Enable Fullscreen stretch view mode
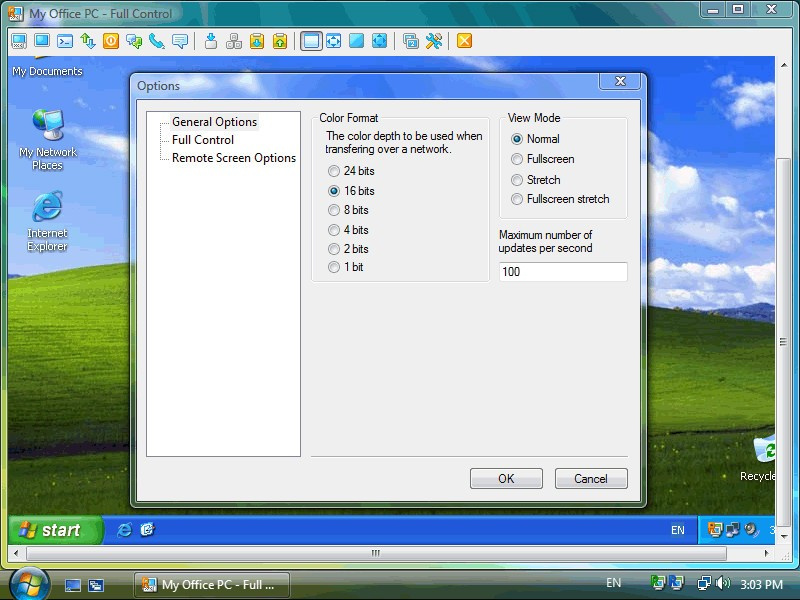Image resolution: width=800 pixels, height=600 pixels. click(x=560, y=199)
